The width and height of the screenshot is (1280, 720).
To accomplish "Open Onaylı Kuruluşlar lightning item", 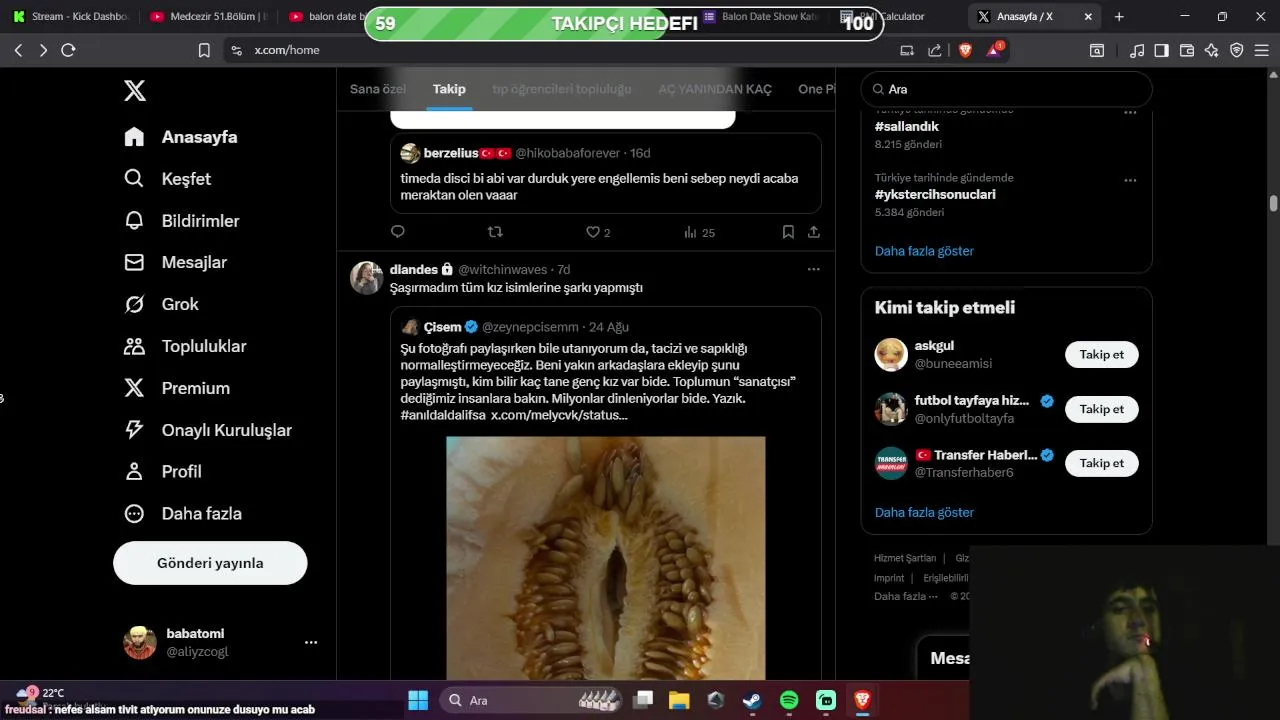I will (208, 430).
